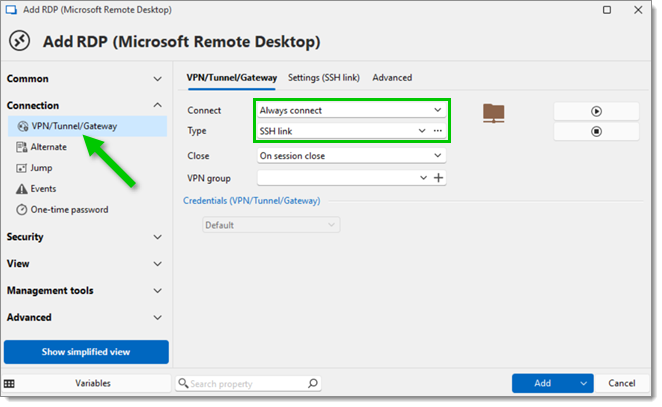Screen dimensions: 662x407
Task: Add a new VPN group with plus icon
Action: coord(439,178)
